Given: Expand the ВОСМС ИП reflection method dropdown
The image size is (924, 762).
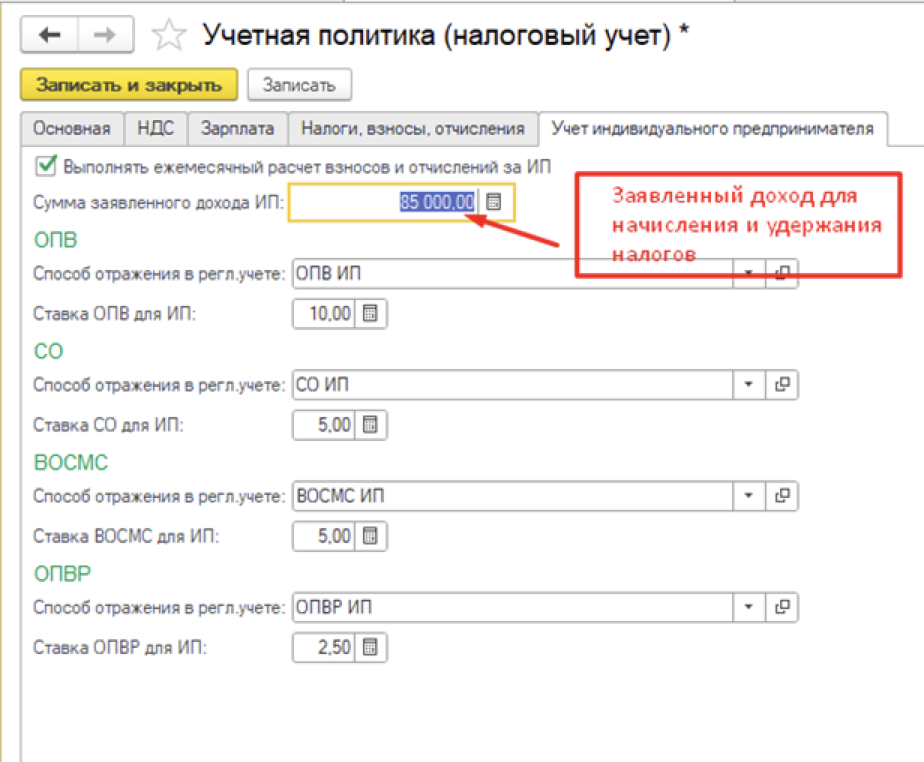Looking at the screenshot, I should [748, 495].
